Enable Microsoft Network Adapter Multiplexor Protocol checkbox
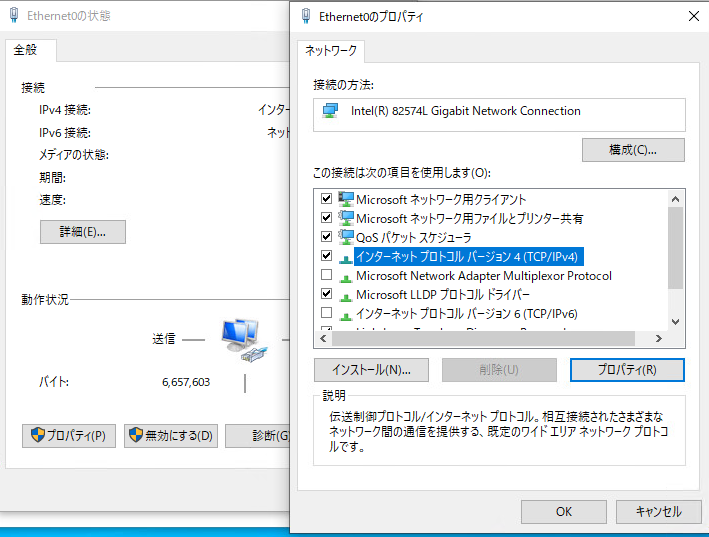Screen dimensions: 709x537 click(326, 275)
